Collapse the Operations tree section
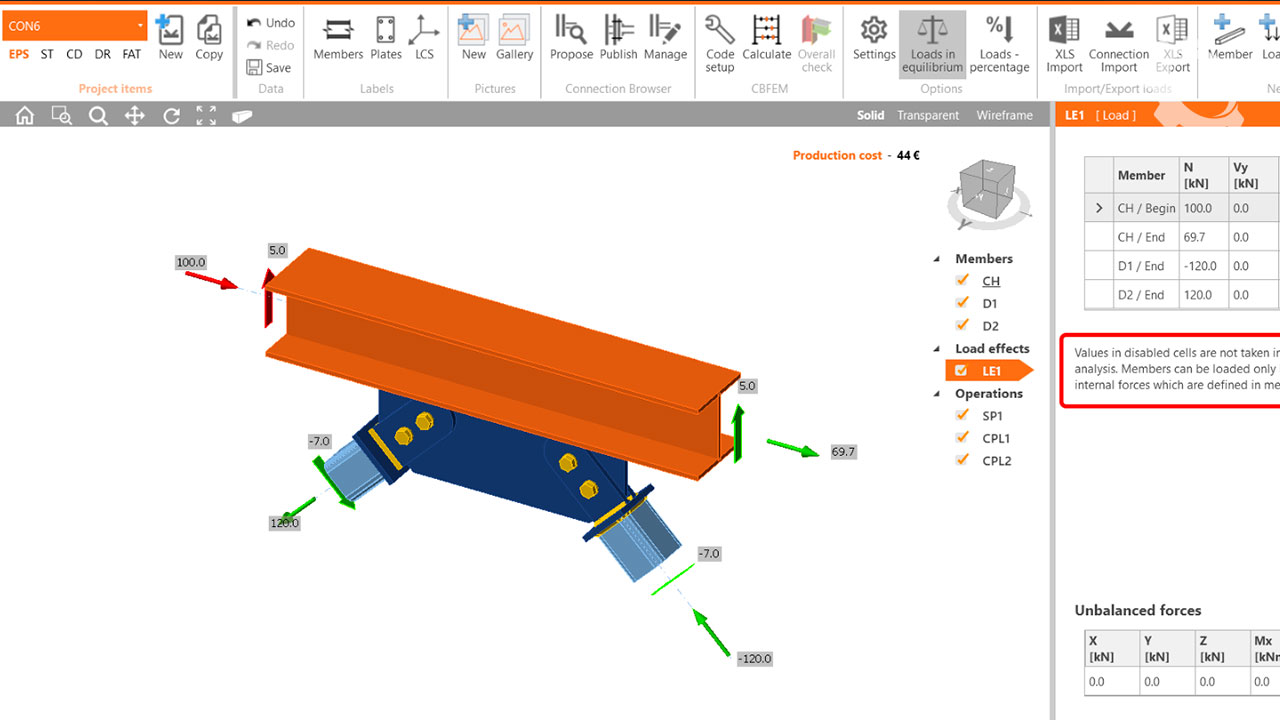This screenshot has height=720, width=1280. (x=937, y=394)
